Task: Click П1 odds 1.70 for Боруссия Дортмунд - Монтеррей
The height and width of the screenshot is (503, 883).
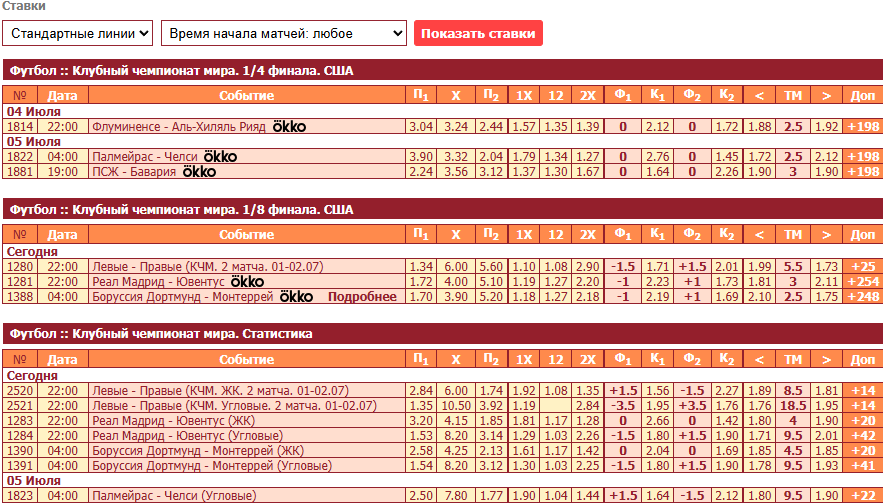Action: pos(421,296)
